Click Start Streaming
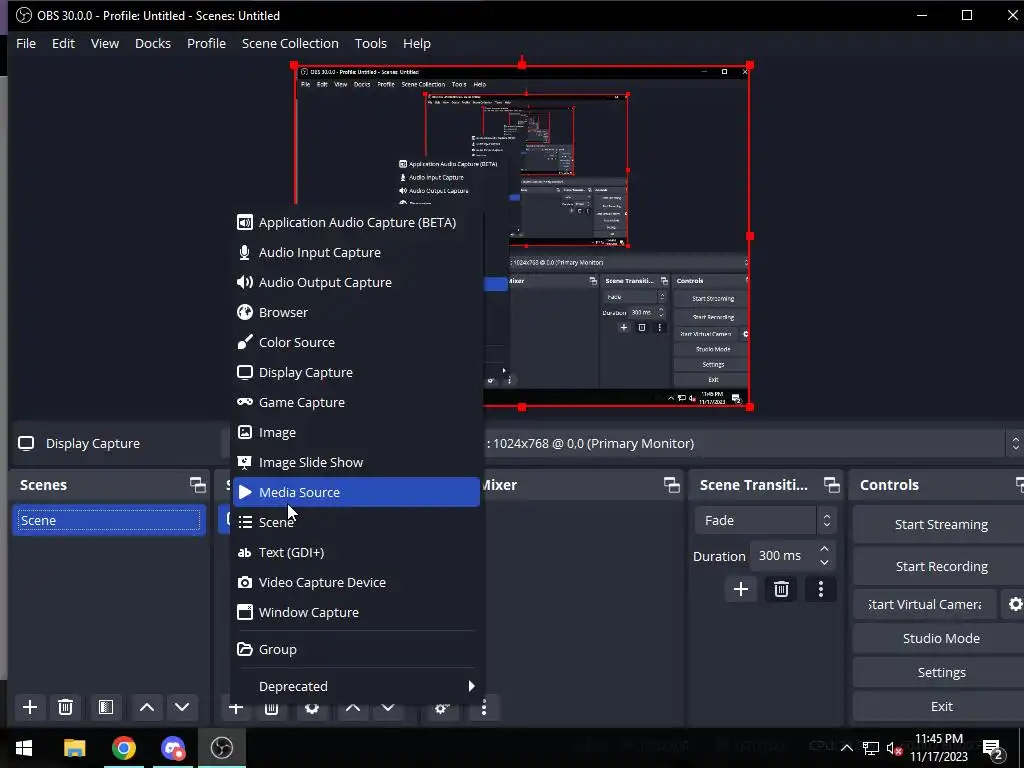Image resolution: width=1024 pixels, height=768 pixels. (940, 524)
